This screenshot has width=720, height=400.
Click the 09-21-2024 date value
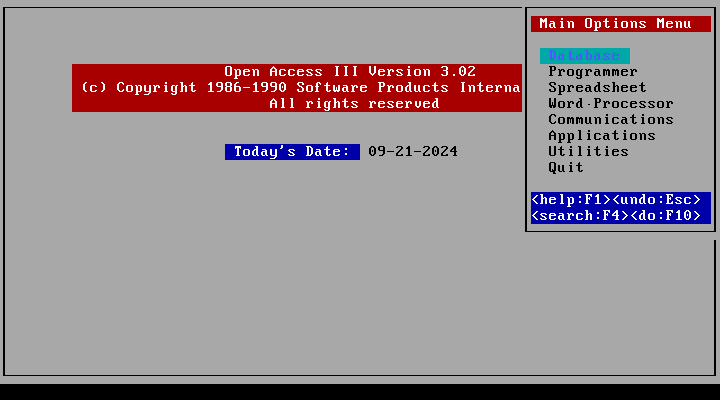click(x=413, y=152)
